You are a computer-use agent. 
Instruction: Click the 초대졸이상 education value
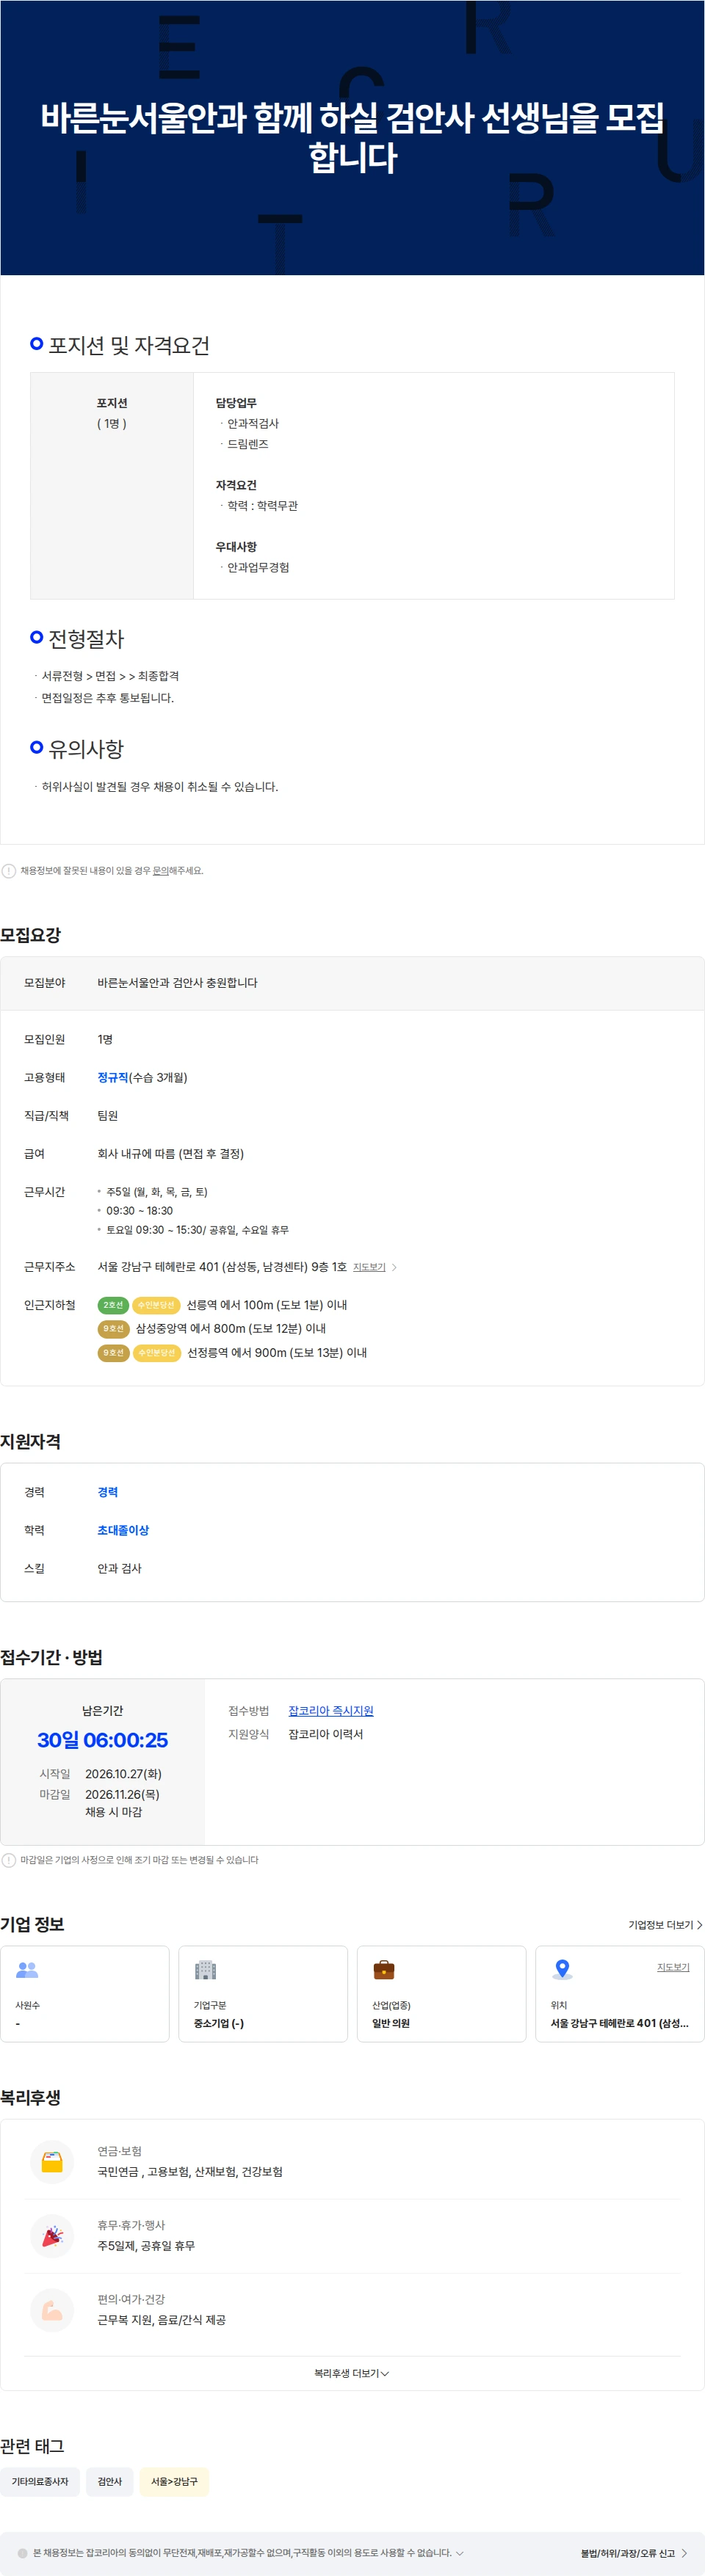coord(123,1530)
